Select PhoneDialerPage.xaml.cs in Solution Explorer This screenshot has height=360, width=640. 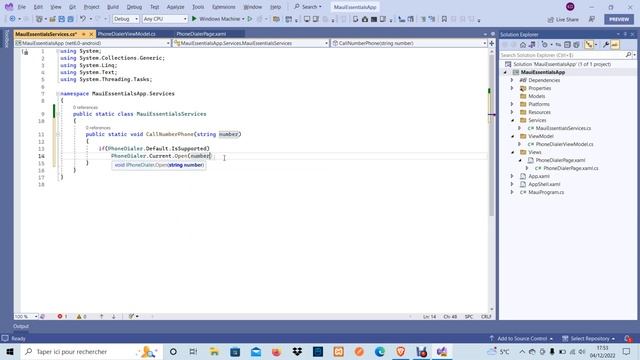point(571,168)
